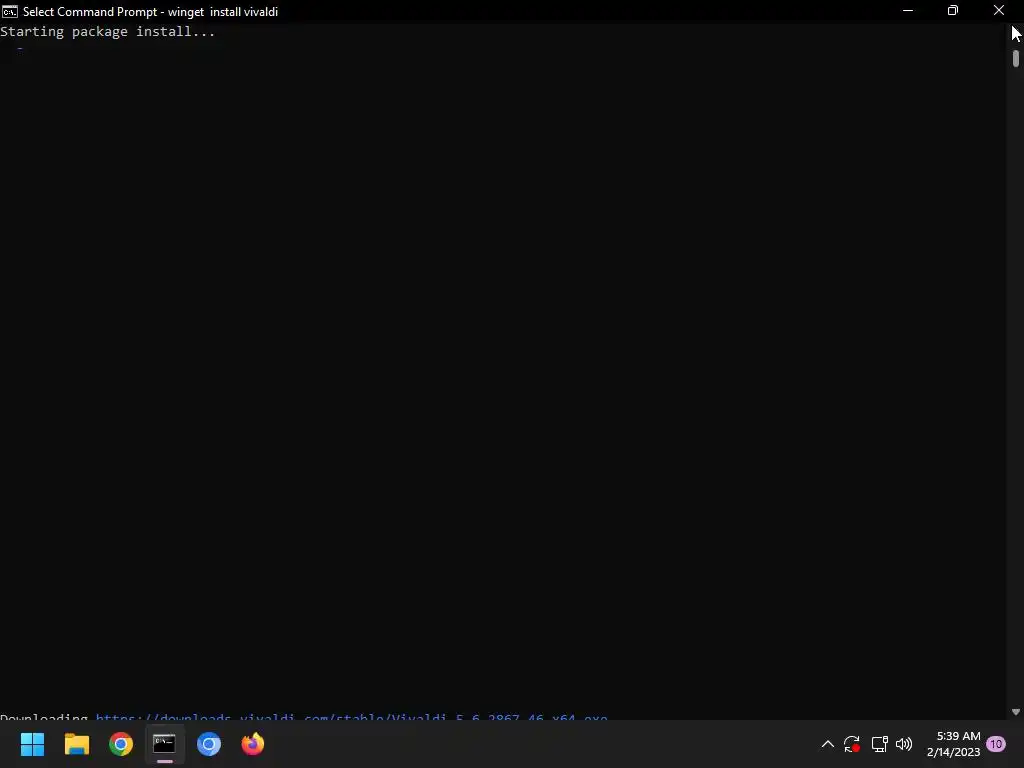The image size is (1024, 768).
Task: Click the vertical scrollbar thumb
Action: 1016,59
